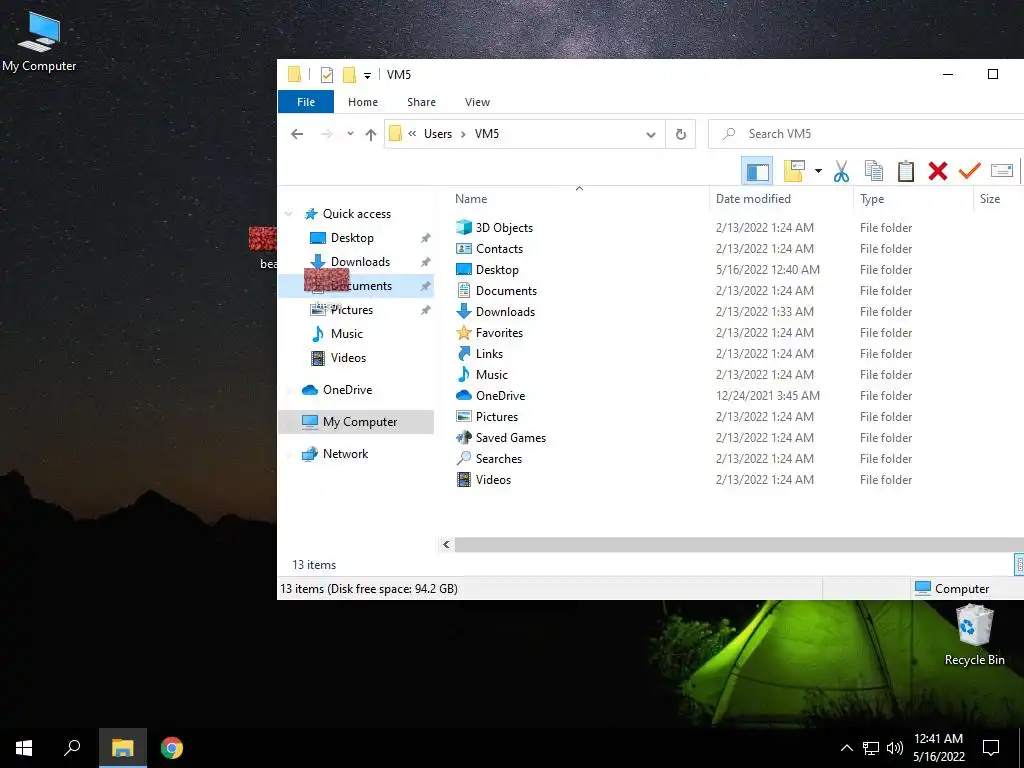The image size is (1024, 768).
Task: Open the File menu
Action: [x=306, y=102]
